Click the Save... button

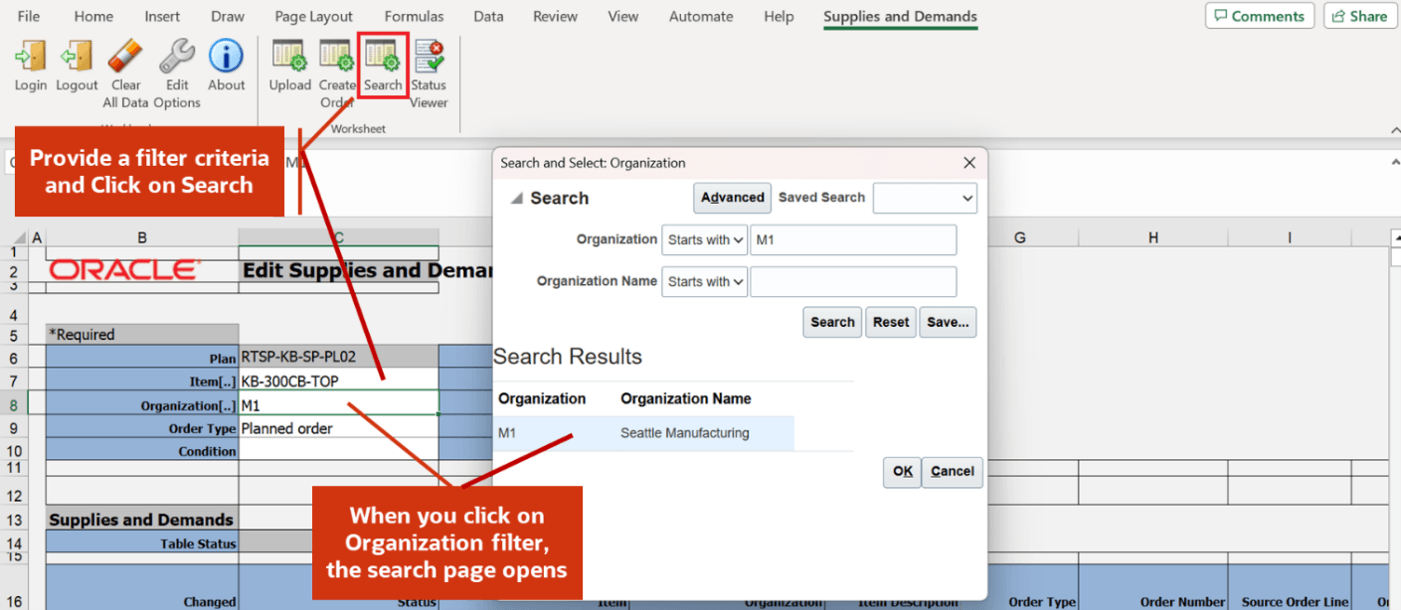point(948,322)
